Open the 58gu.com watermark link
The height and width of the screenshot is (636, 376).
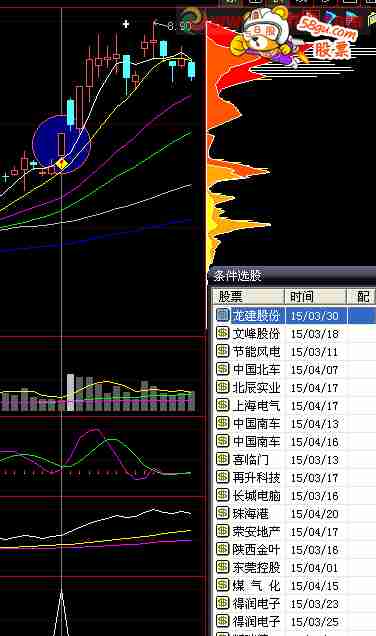point(327,27)
